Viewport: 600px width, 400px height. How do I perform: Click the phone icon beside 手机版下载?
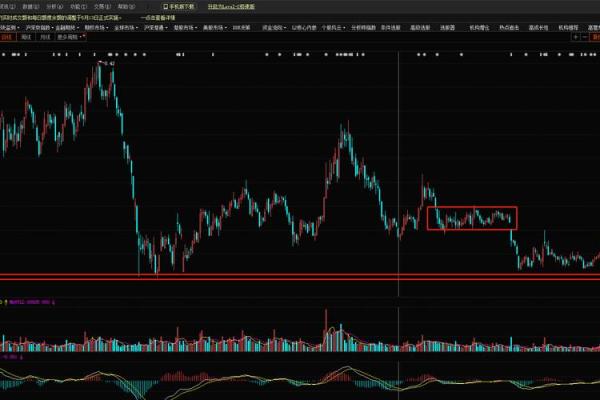click(165, 6)
